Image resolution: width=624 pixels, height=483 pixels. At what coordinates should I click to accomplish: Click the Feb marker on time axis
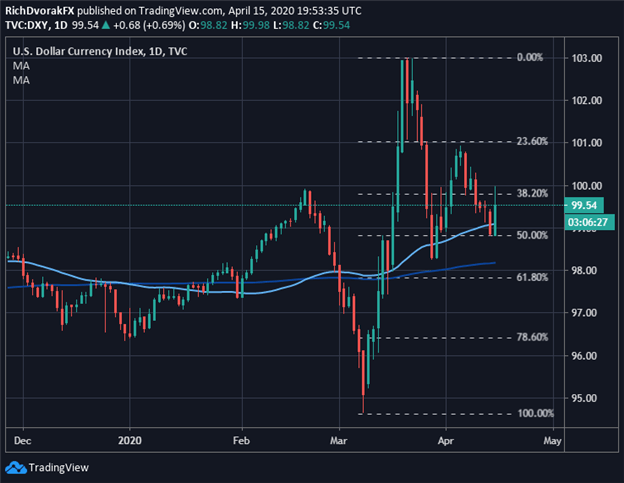coord(239,438)
